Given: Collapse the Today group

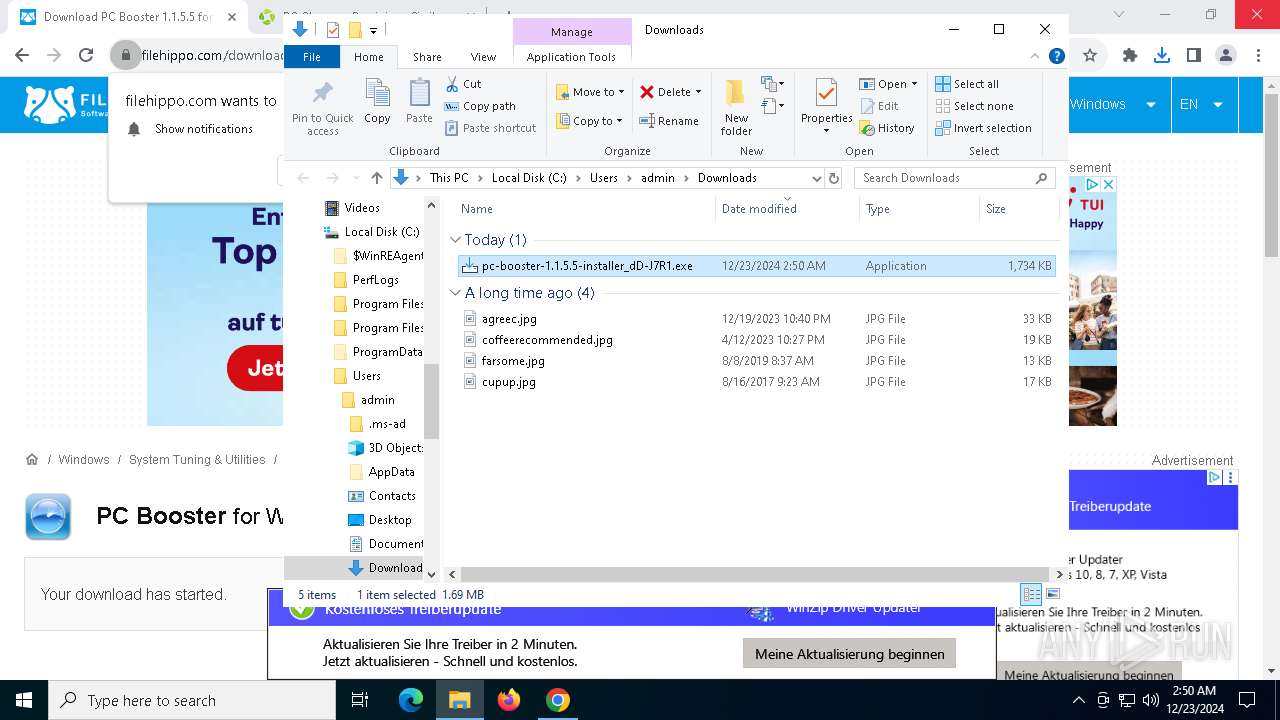Looking at the screenshot, I should click(x=456, y=240).
